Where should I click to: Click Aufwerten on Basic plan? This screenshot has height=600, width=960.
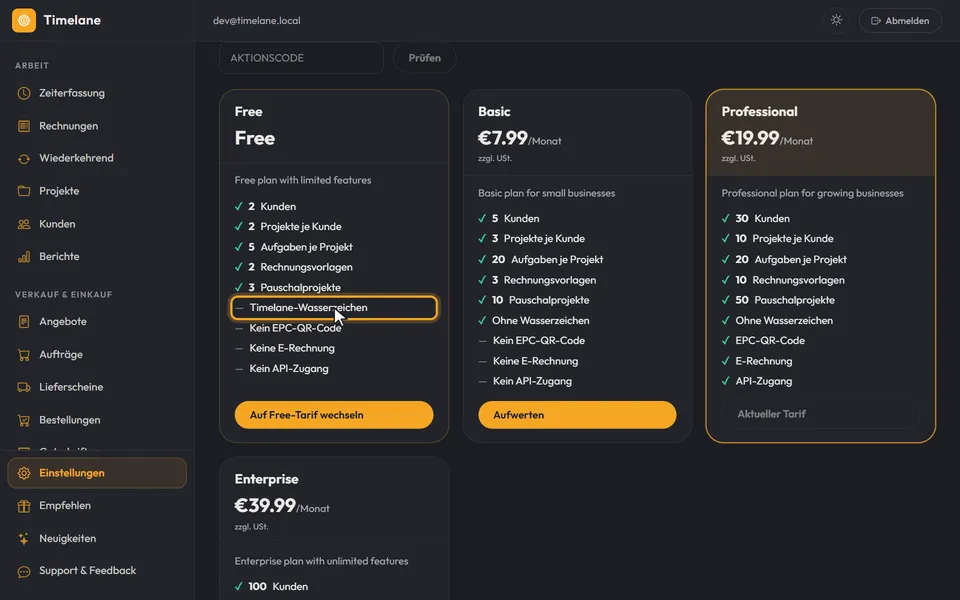pyautogui.click(x=577, y=415)
